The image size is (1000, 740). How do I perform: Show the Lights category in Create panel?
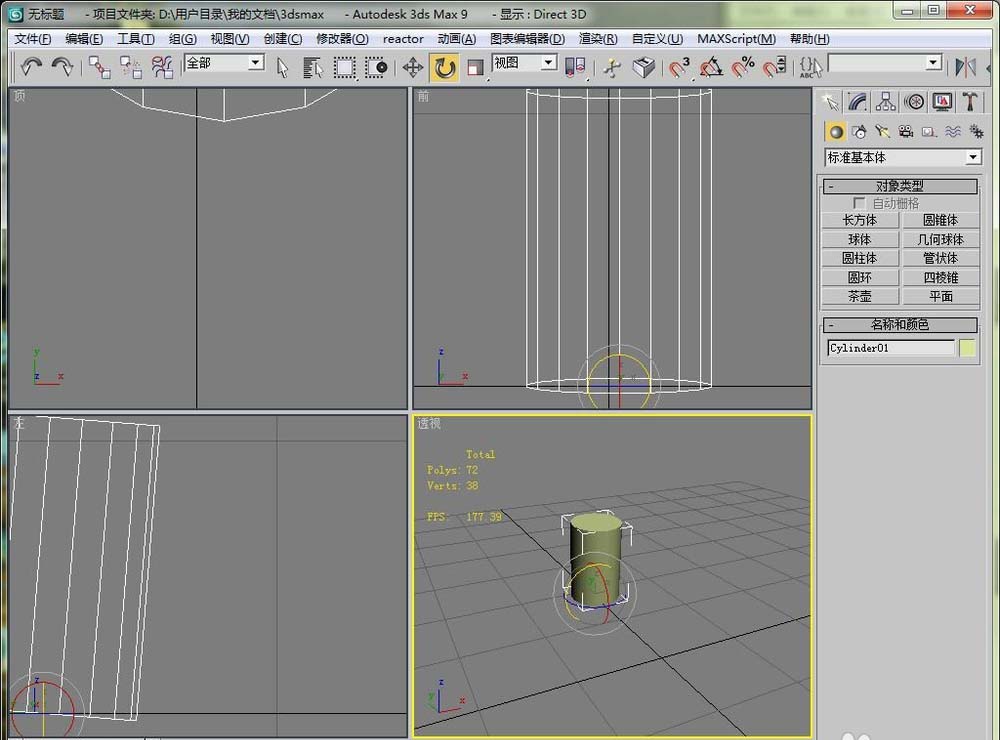pos(882,131)
